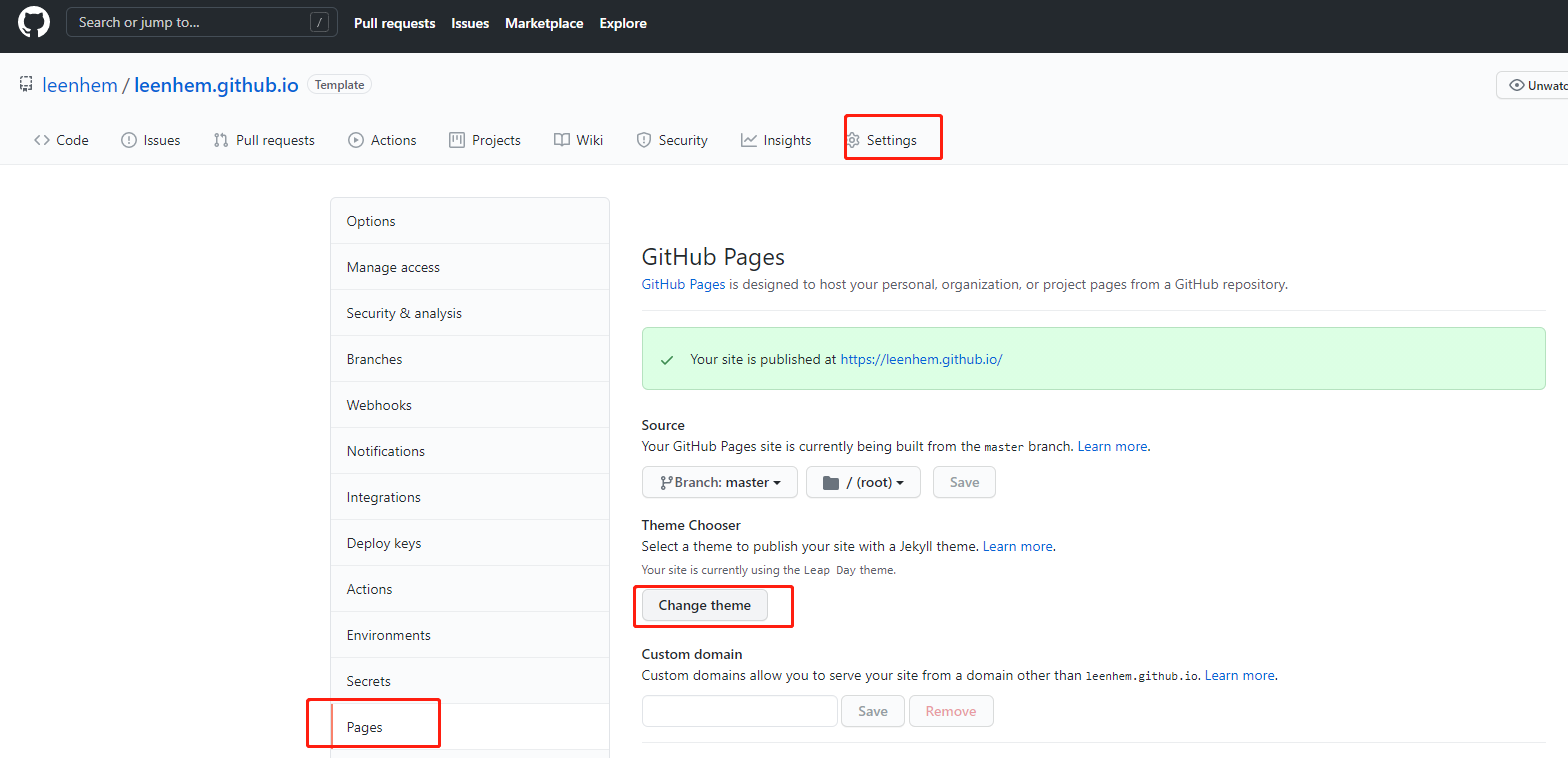This screenshot has width=1568, height=758.
Task: Click Issues in top navigation bar
Action: click(x=470, y=23)
